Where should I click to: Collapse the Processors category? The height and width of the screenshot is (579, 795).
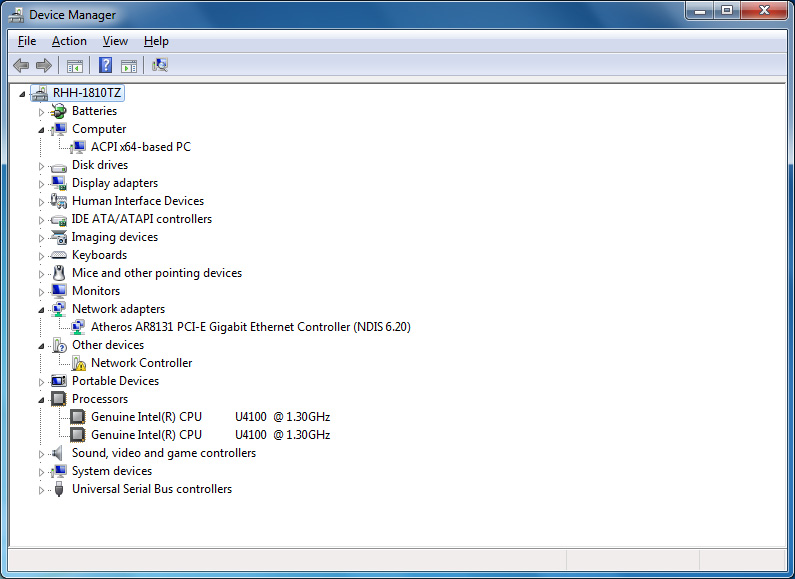click(41, 401)
